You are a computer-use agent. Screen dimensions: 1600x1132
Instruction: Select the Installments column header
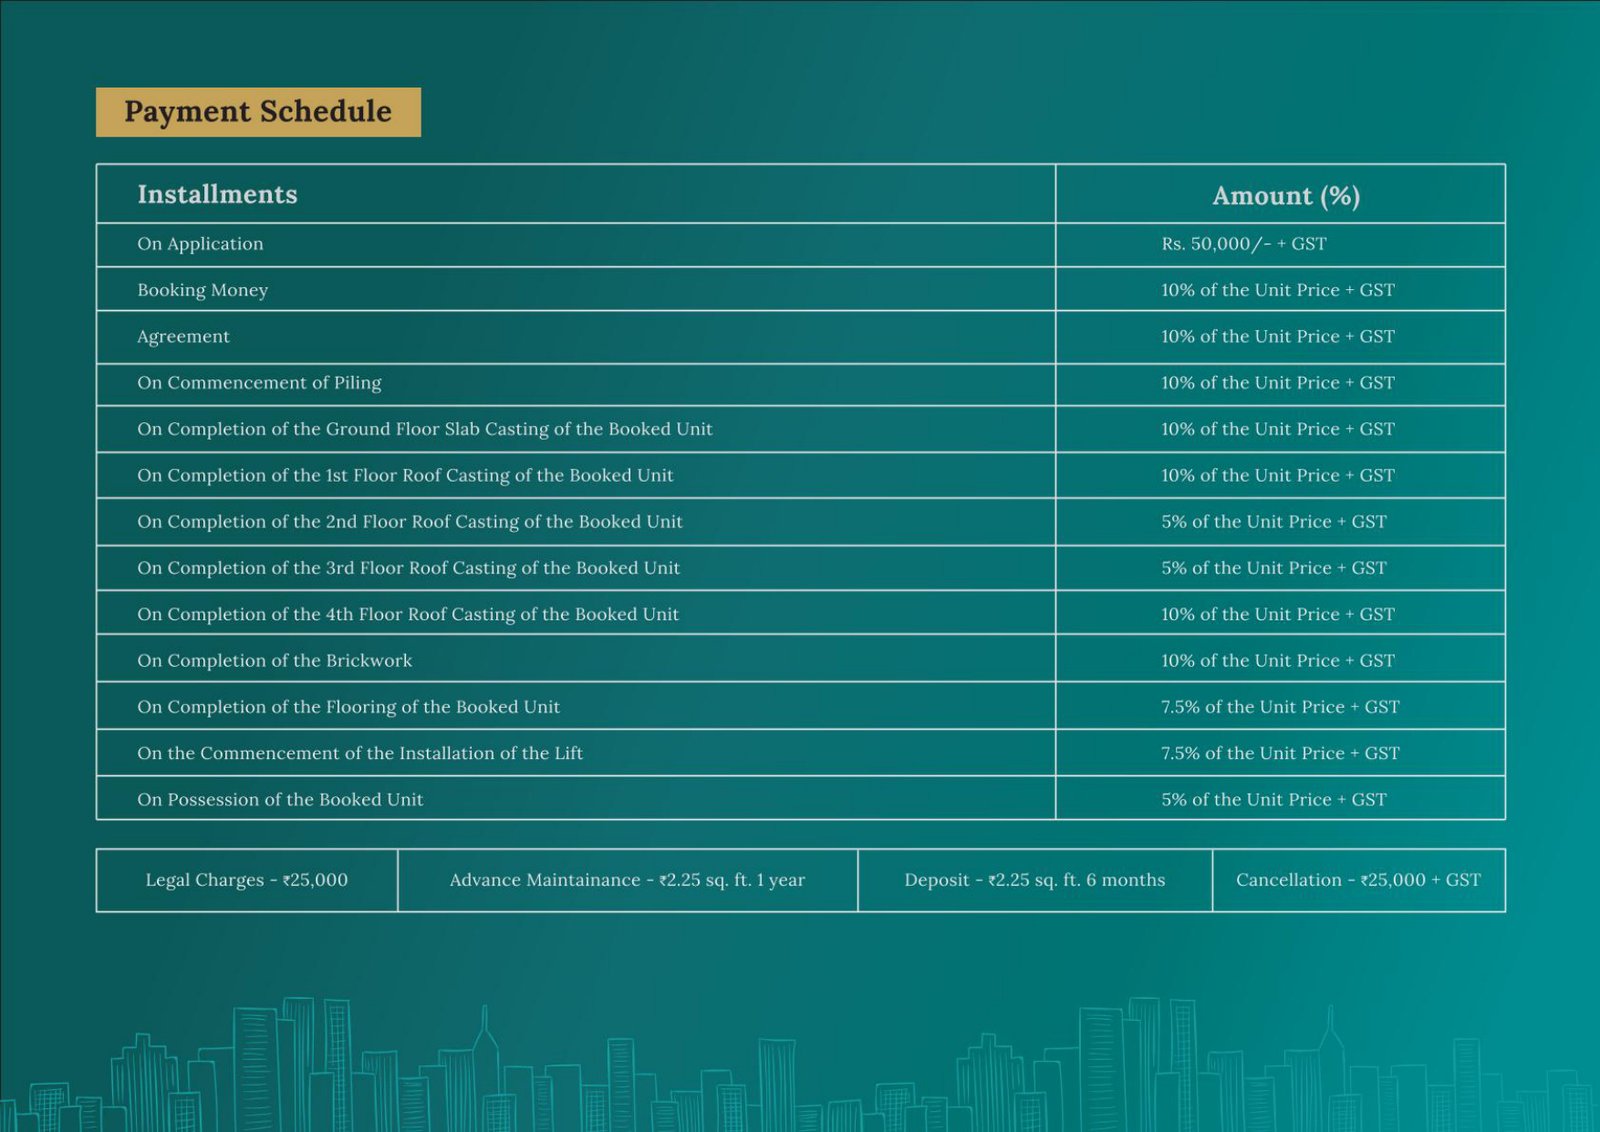click(217, 194)
